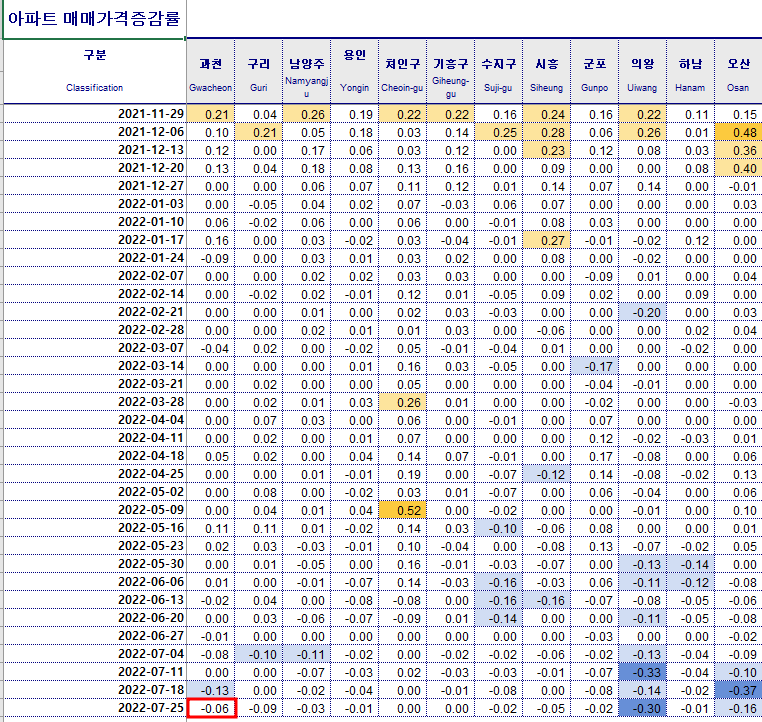The height and width of the screenshot is (722, 762).
Task: Click the date cell 2022-07-04
Action: coord(94,653)
